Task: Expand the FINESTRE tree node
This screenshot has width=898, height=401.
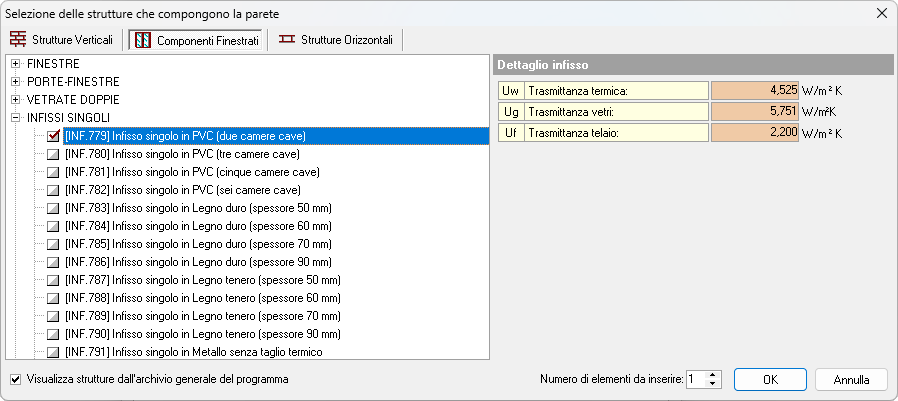Action: pyautogui.click(x=16, y=64)
